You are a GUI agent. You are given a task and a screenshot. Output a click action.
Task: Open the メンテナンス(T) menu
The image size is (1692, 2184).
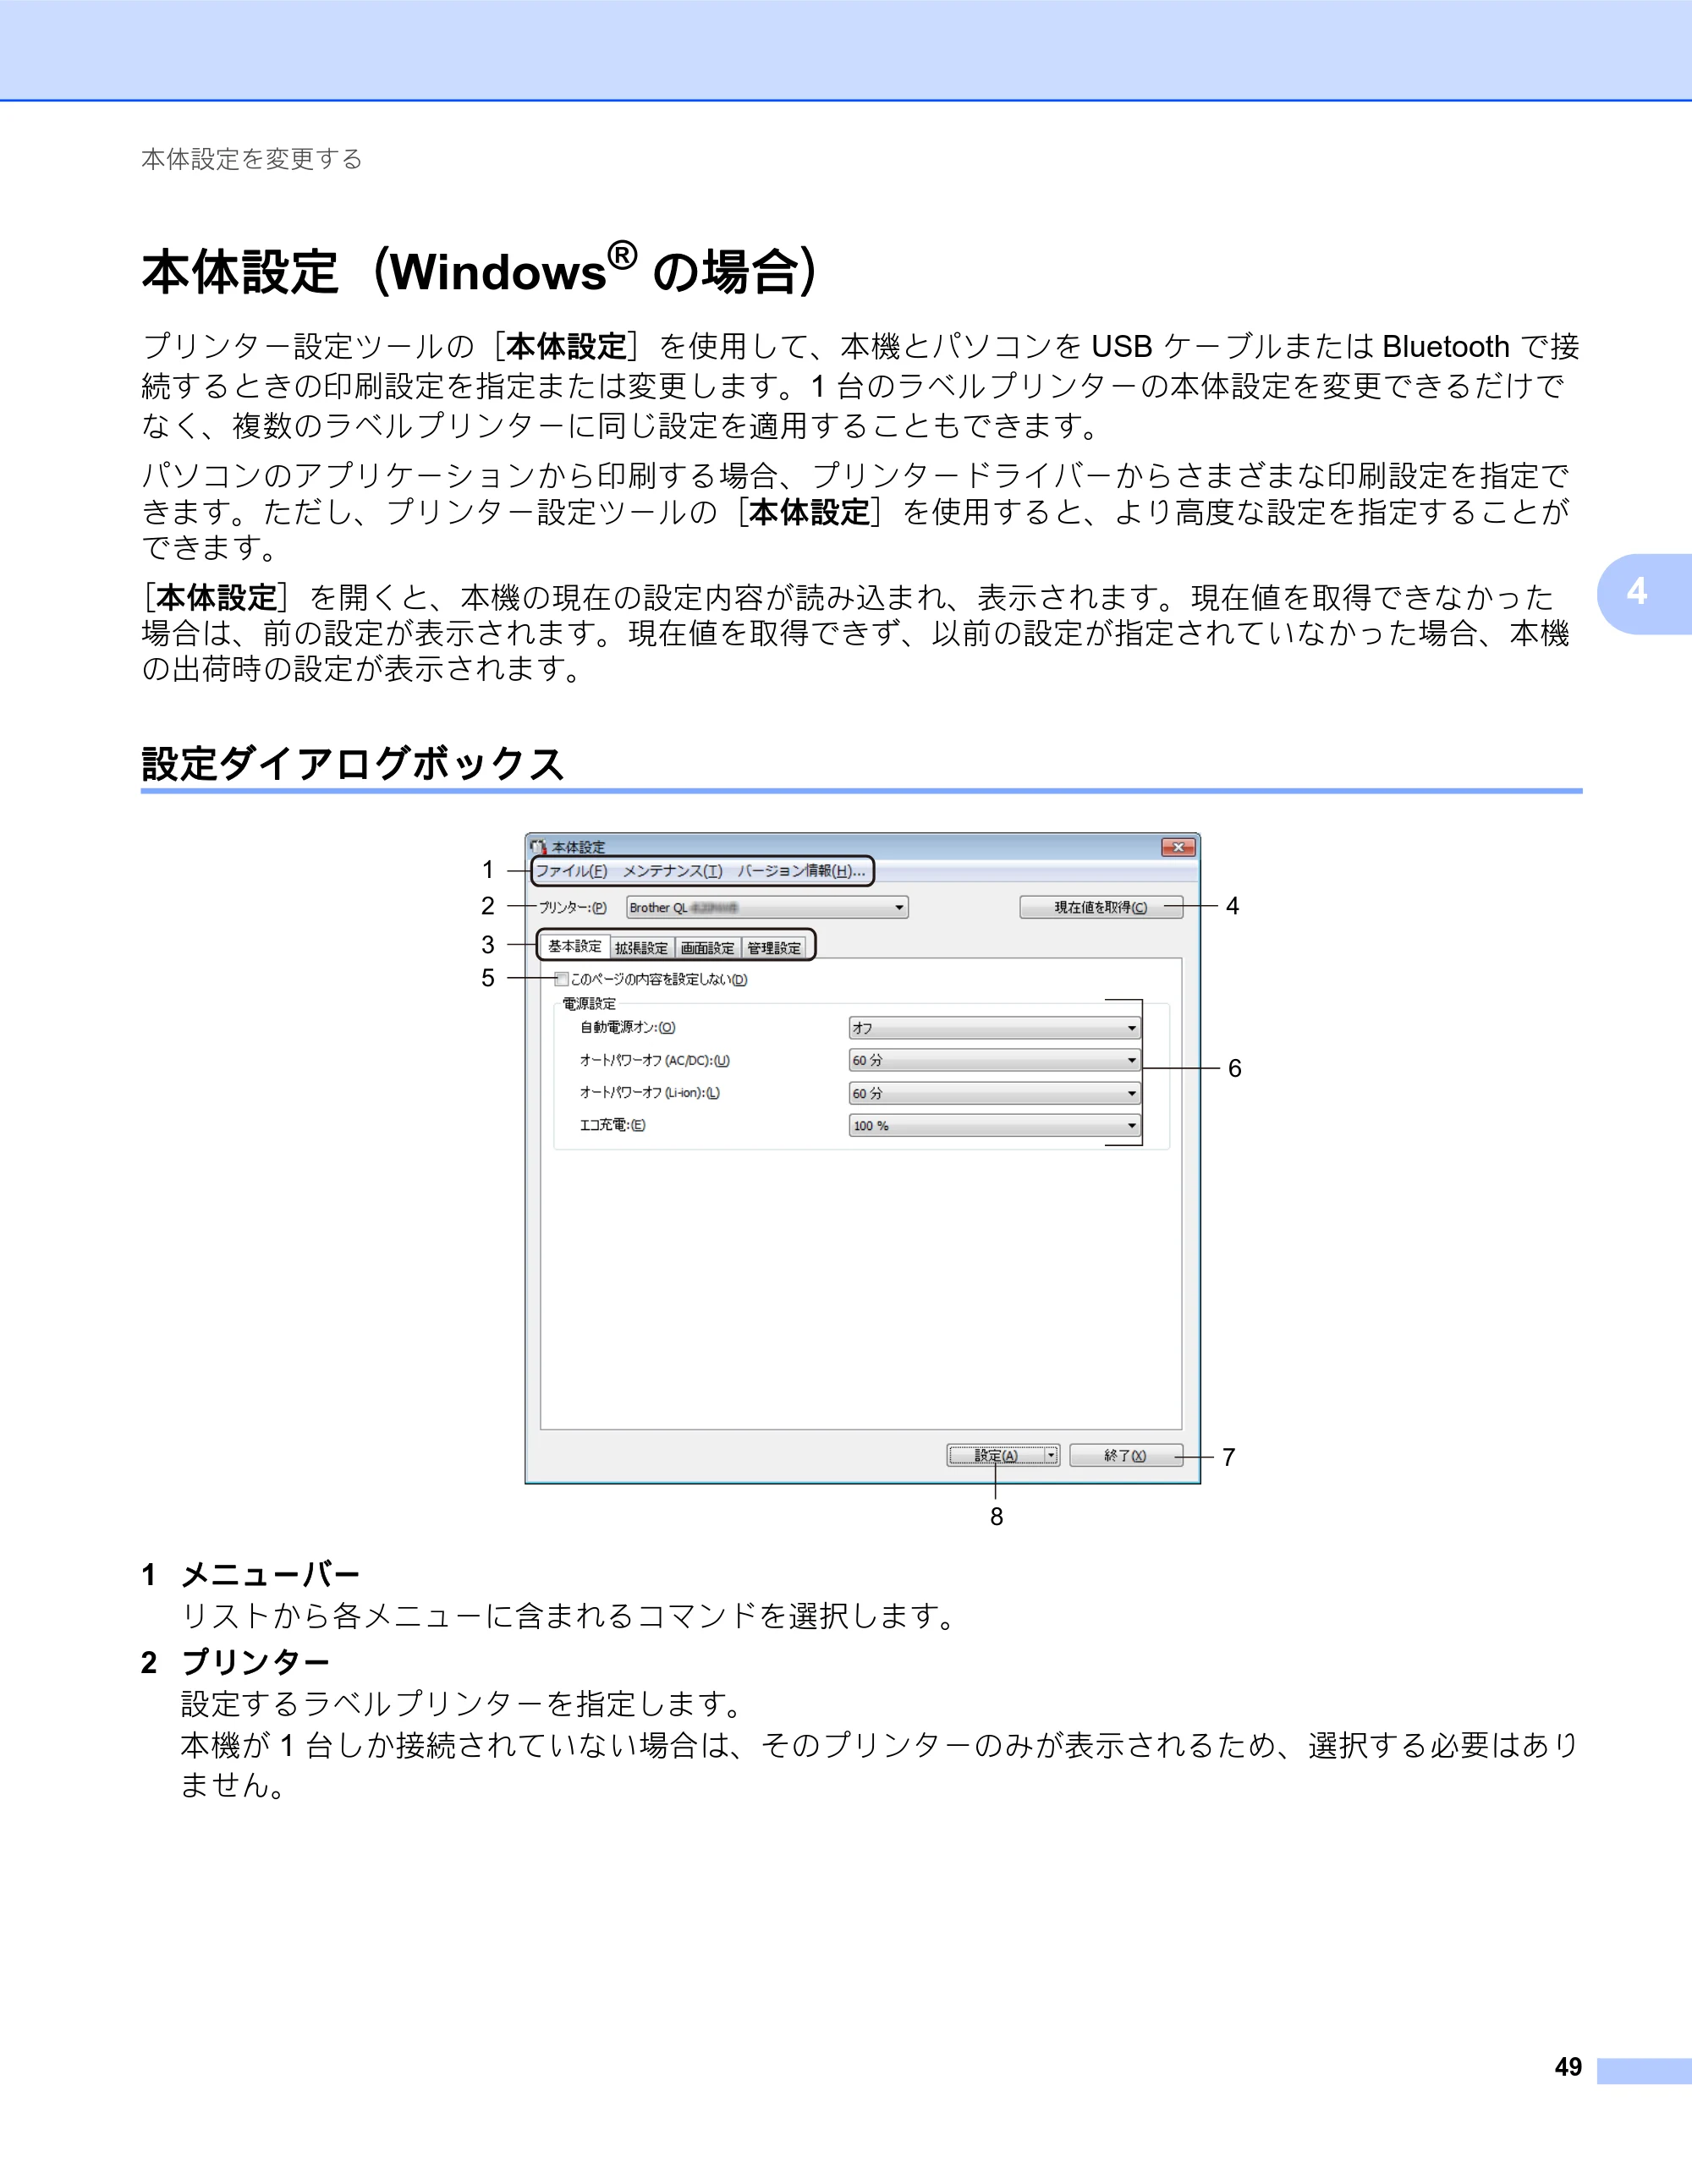click(672, 871)
